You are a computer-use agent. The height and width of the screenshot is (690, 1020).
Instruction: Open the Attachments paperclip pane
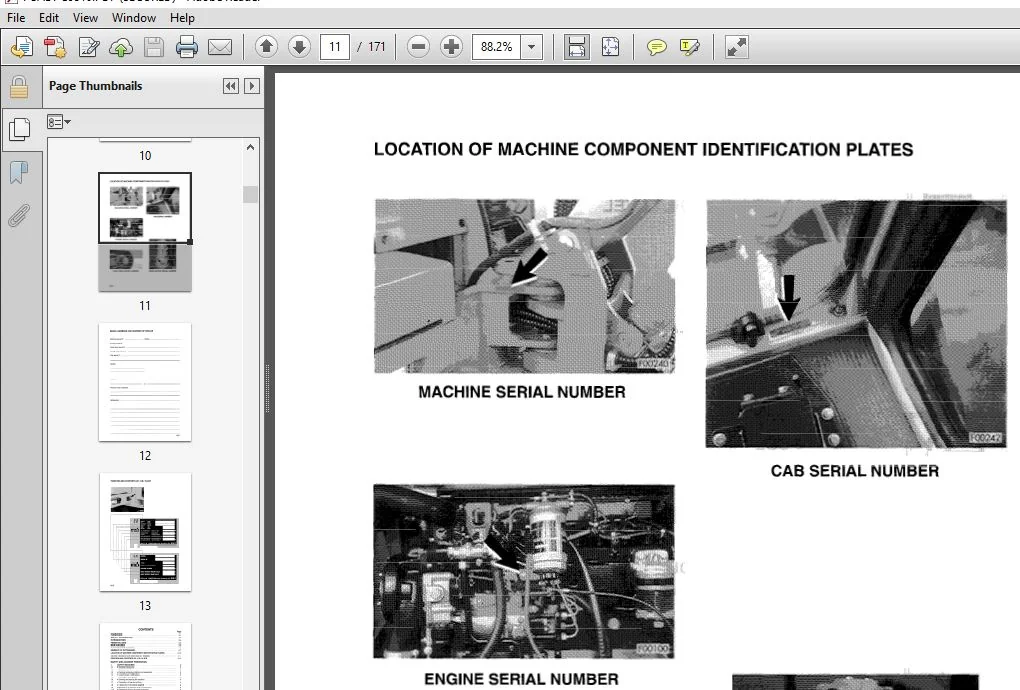[x=19, y=215]
